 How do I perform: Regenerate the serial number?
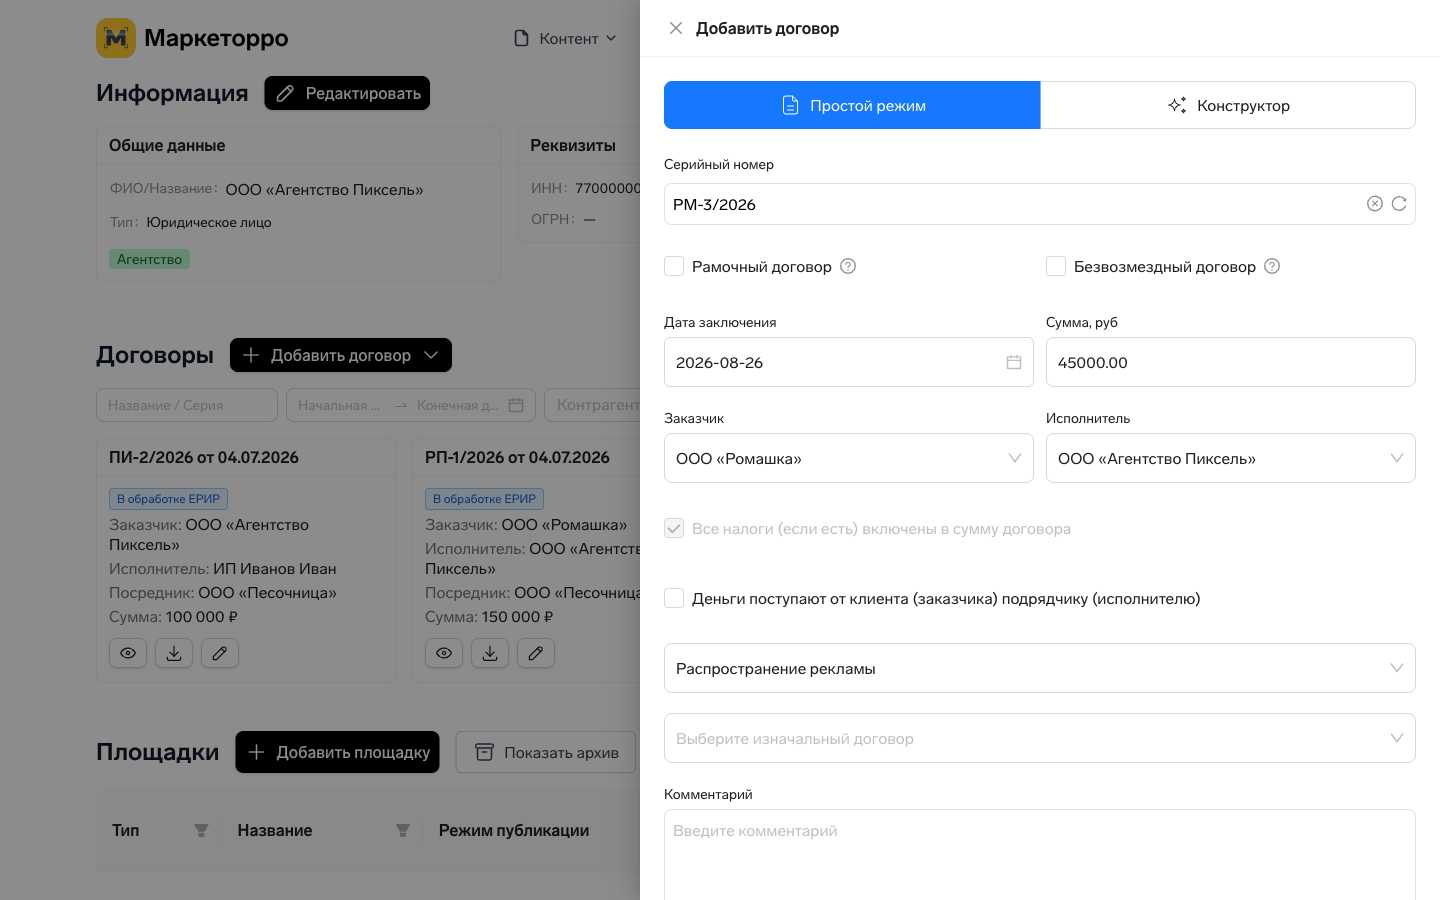click(1399, 204)
